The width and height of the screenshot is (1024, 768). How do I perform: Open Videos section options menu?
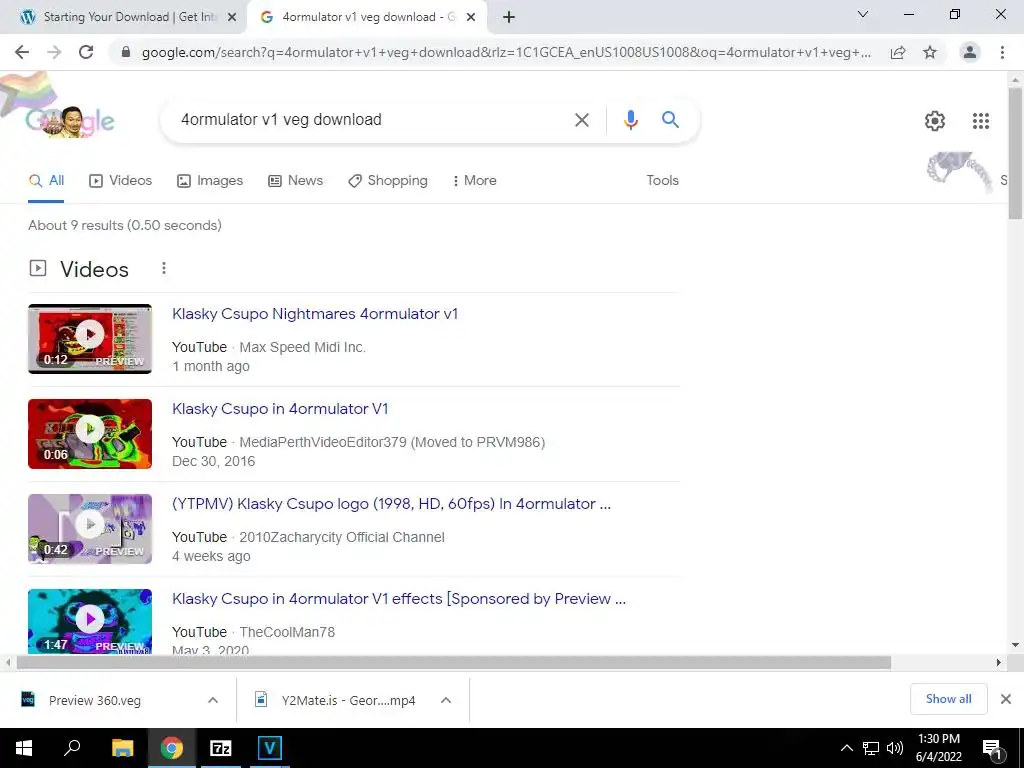164,268
